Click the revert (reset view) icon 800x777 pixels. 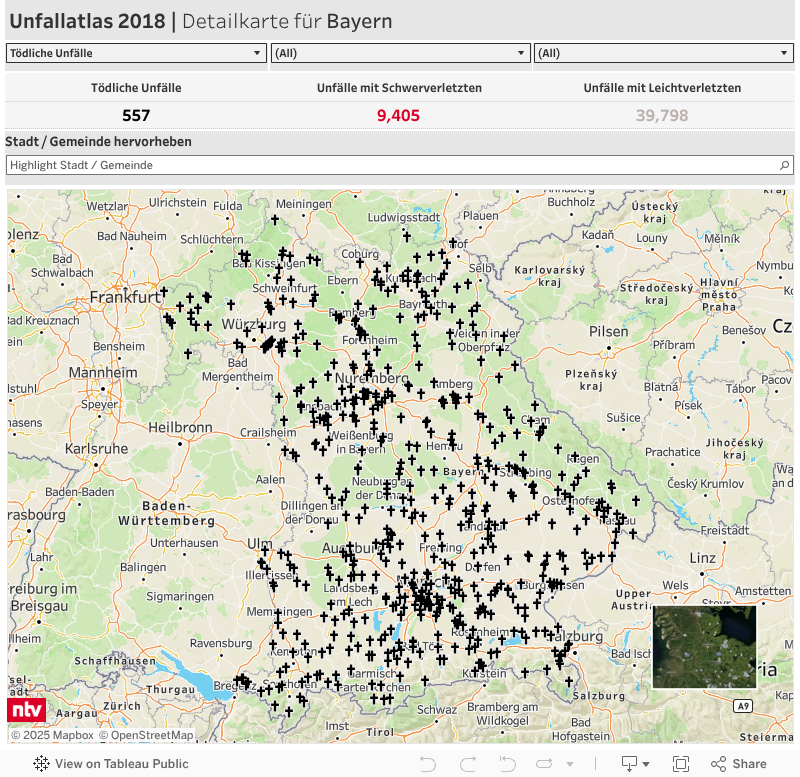[506, 764]
